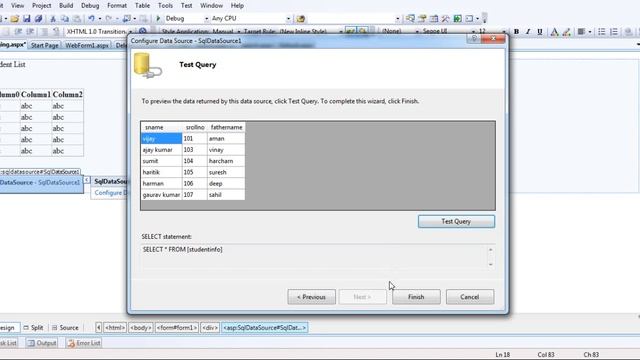
Task: Open the text alignment dropdown arrow
Action: [x=590, y=32]
